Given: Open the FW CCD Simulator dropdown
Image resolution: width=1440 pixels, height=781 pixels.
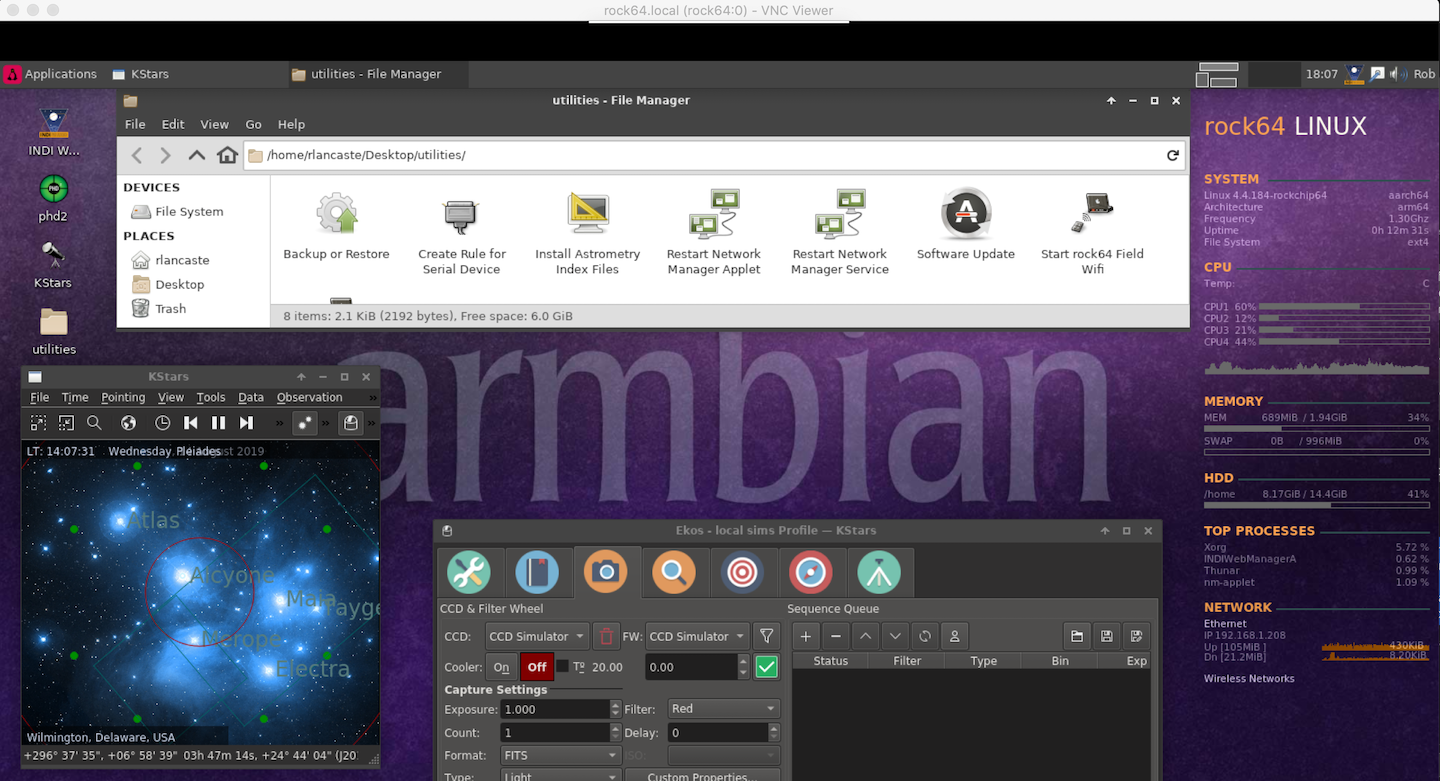Looking at the screenshot, I should pos(697,636).
